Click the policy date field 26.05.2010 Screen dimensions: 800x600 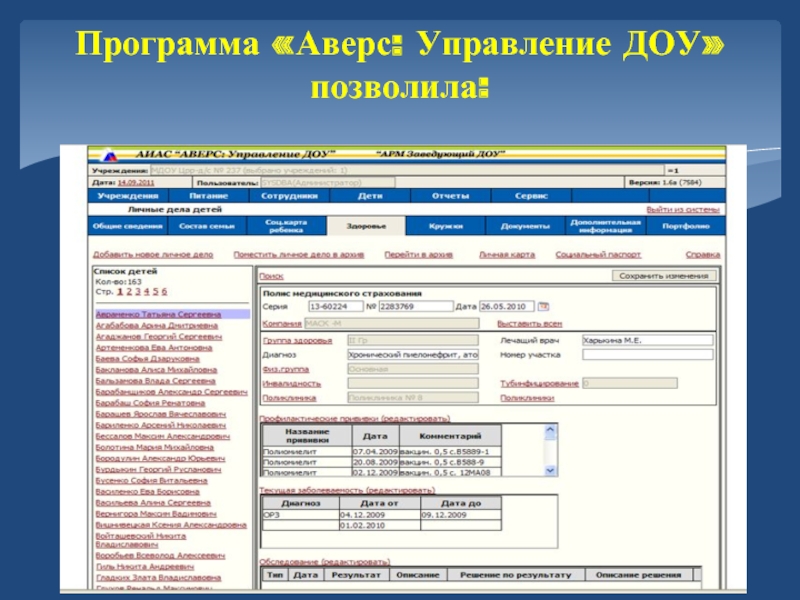click(507, 307)
